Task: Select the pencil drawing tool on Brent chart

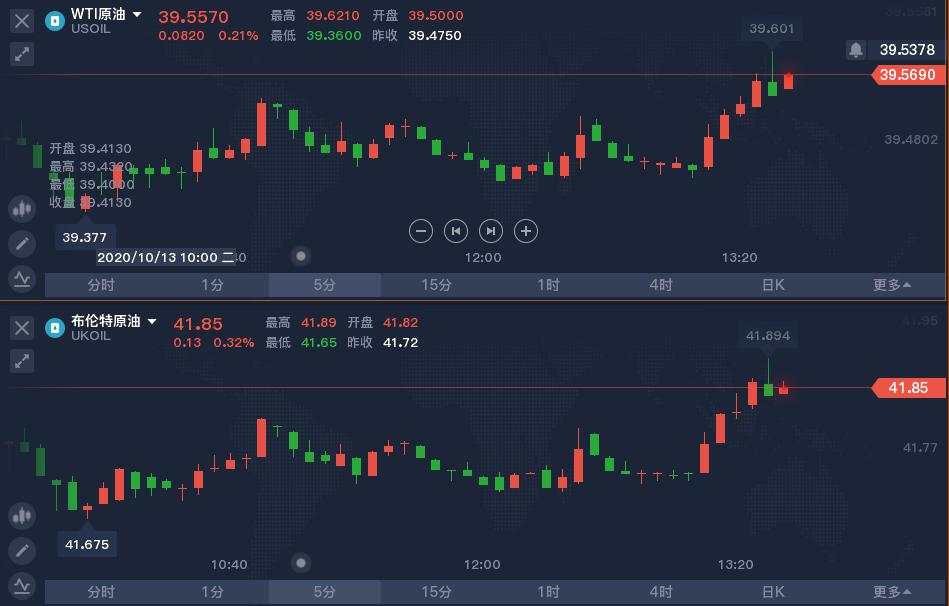Action: point(22,551)
